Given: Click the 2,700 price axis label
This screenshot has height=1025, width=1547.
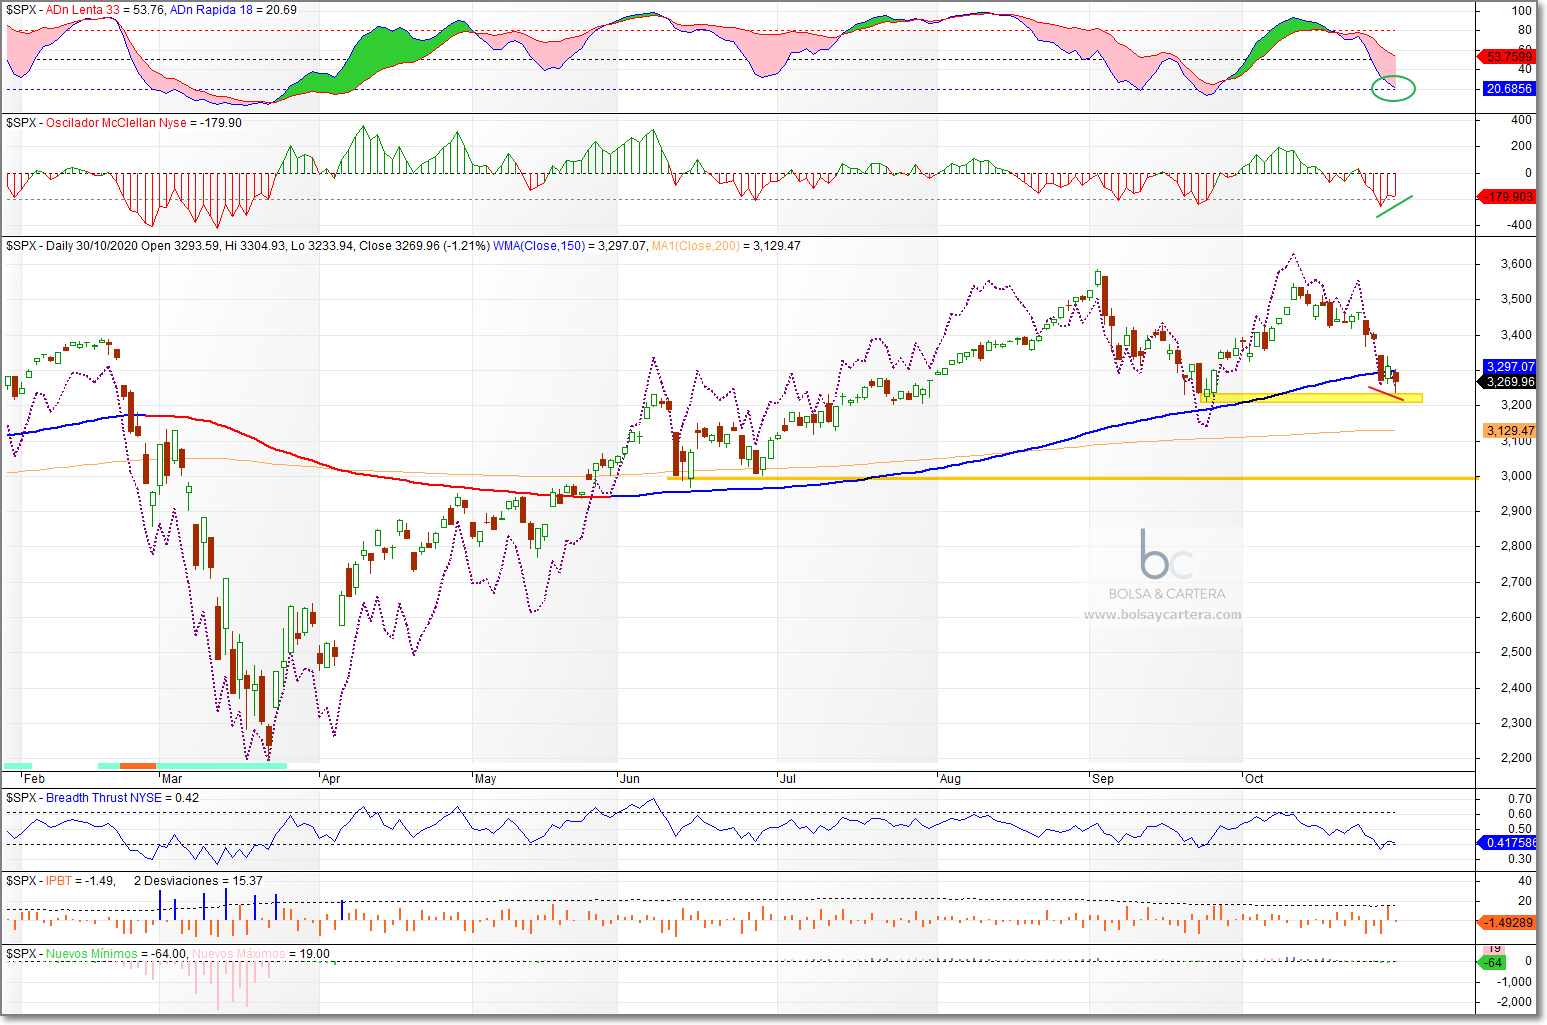Looking at the screenshot, I should (x=1516, y=582).
